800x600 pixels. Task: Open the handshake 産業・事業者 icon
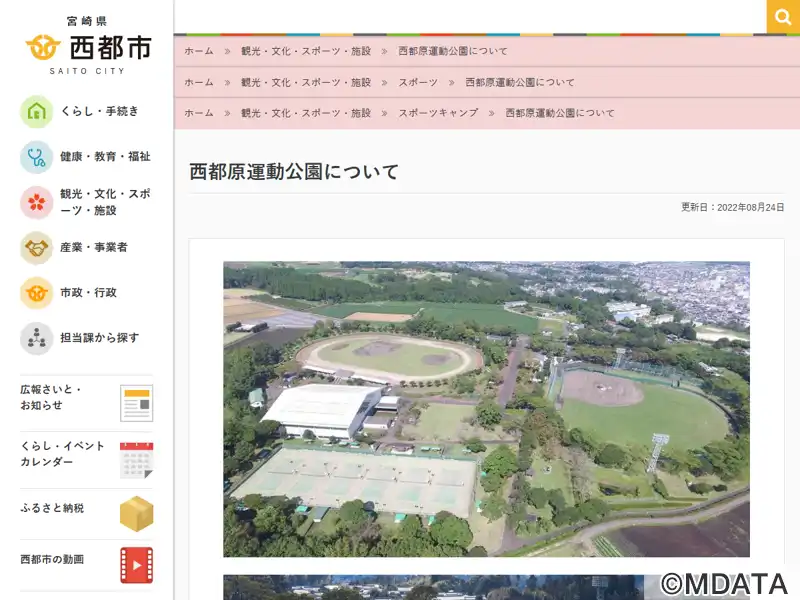[37, 247]
